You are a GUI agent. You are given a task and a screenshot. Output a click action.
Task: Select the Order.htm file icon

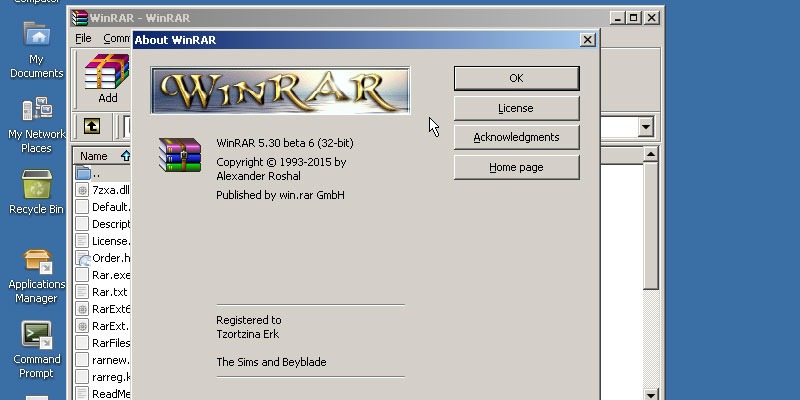click(x=82, y=258)
